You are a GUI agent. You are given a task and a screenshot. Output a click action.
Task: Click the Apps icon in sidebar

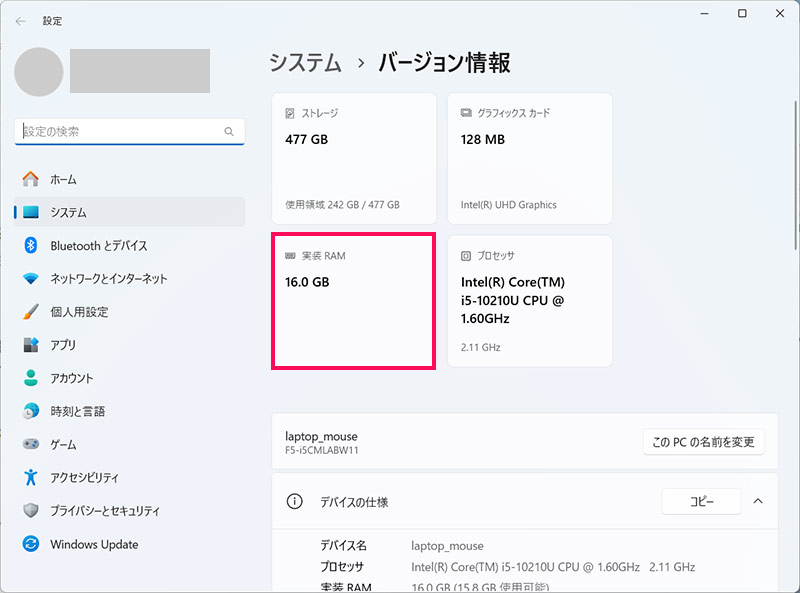tap(31, 344)
